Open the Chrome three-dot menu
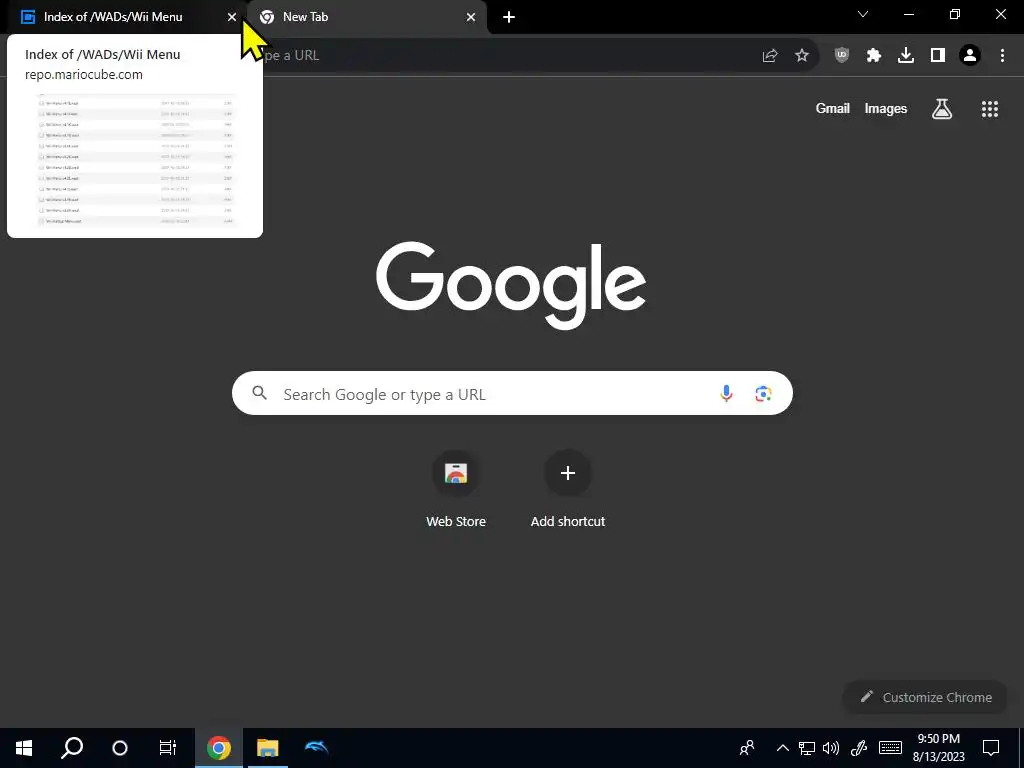The height and width of the screenshot is (768, 1024). coord(1002,56)
